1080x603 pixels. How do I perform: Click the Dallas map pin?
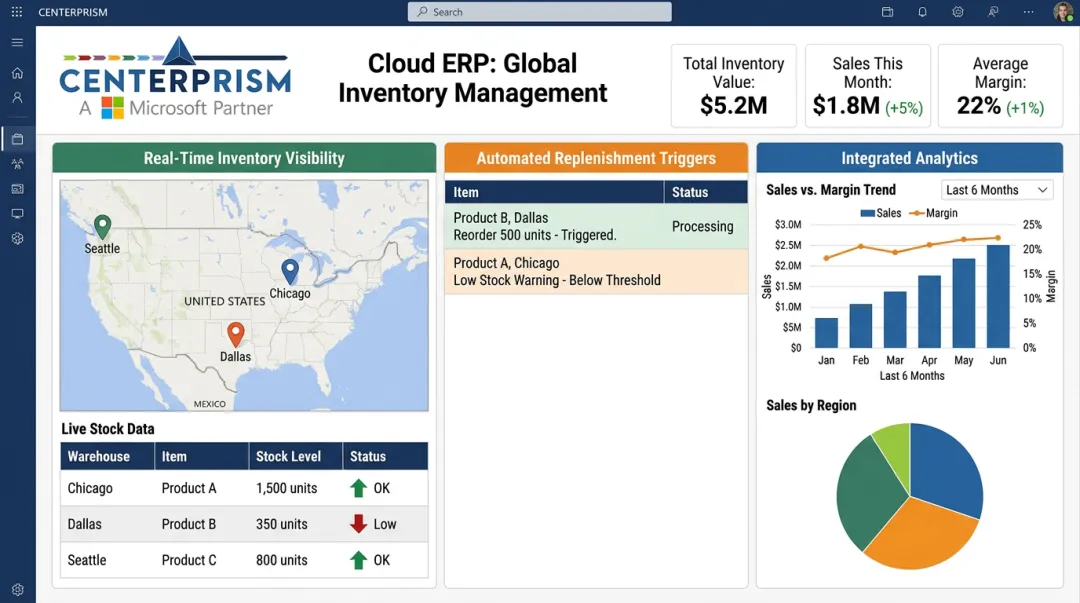[x=236, y=334]
